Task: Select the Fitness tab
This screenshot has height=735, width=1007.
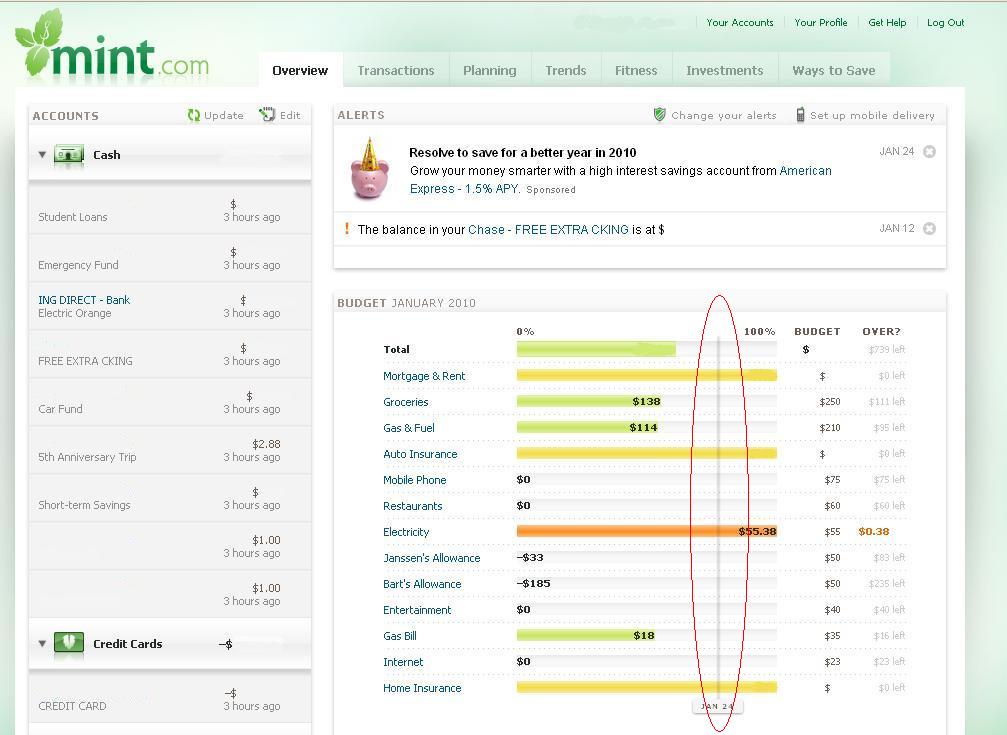Action: pos(636,70)
